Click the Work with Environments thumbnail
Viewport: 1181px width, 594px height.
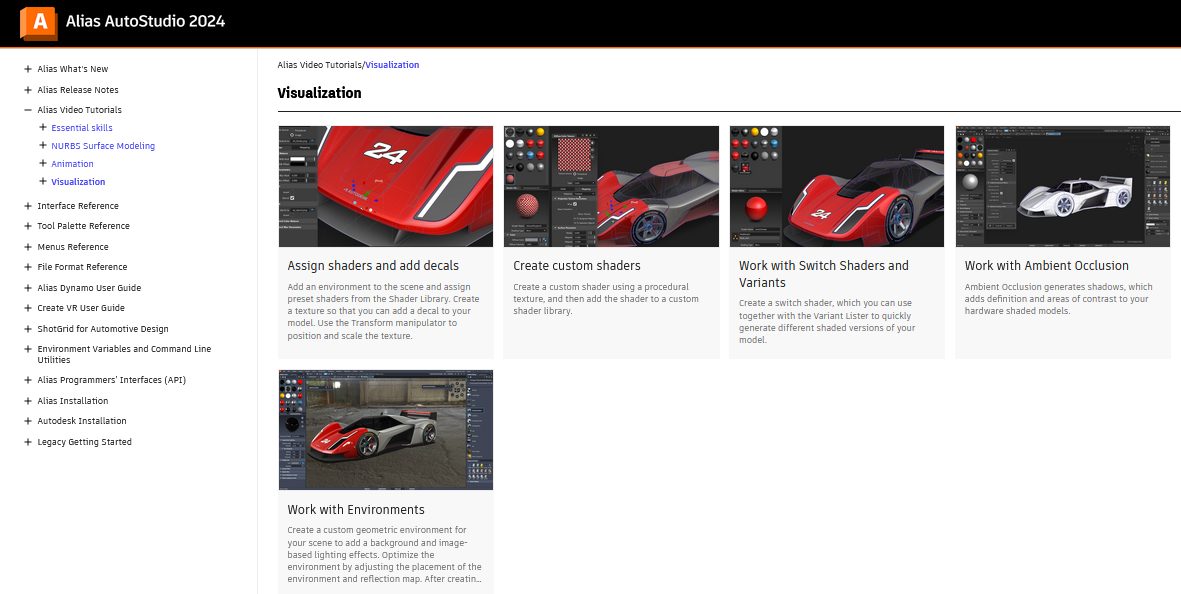(x=385, y=430)
